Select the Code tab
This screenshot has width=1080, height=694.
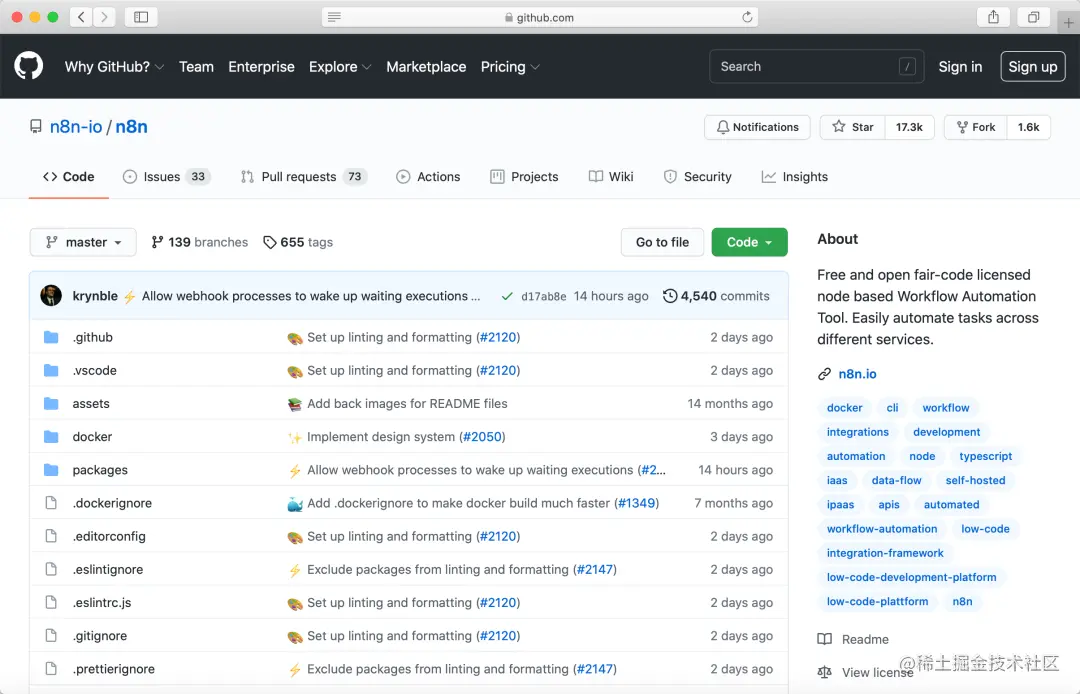[68, 177]
